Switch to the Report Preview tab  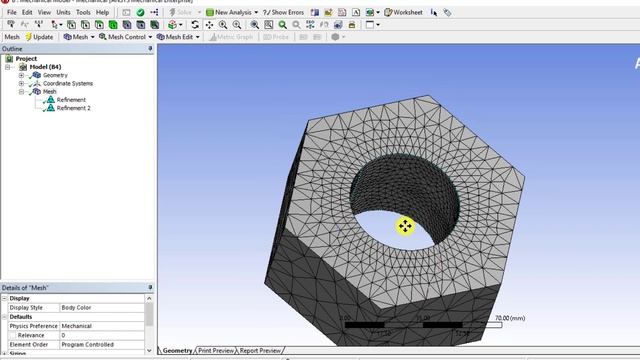point(260,351)
